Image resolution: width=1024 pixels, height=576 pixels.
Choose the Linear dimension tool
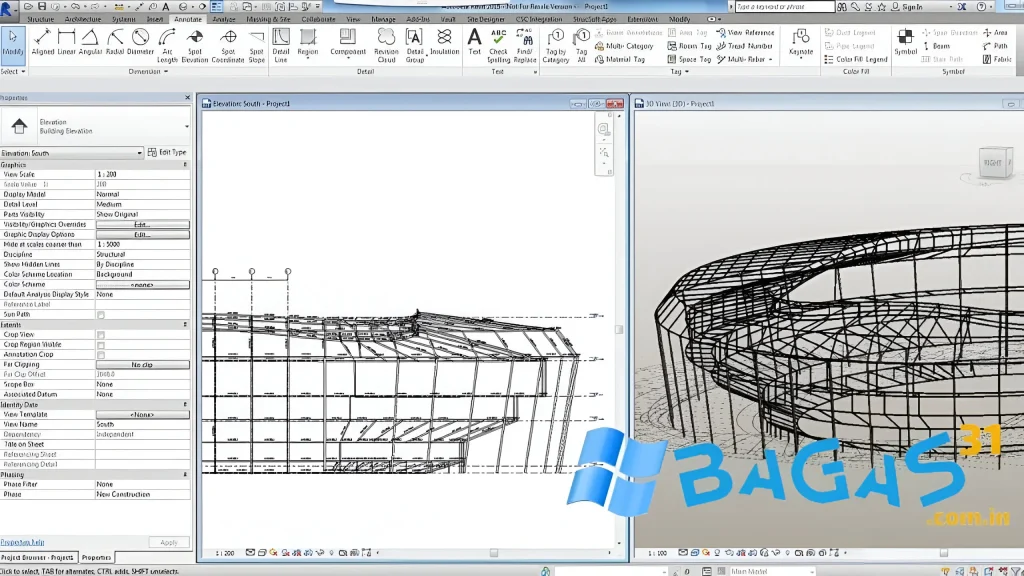[66, 44]
